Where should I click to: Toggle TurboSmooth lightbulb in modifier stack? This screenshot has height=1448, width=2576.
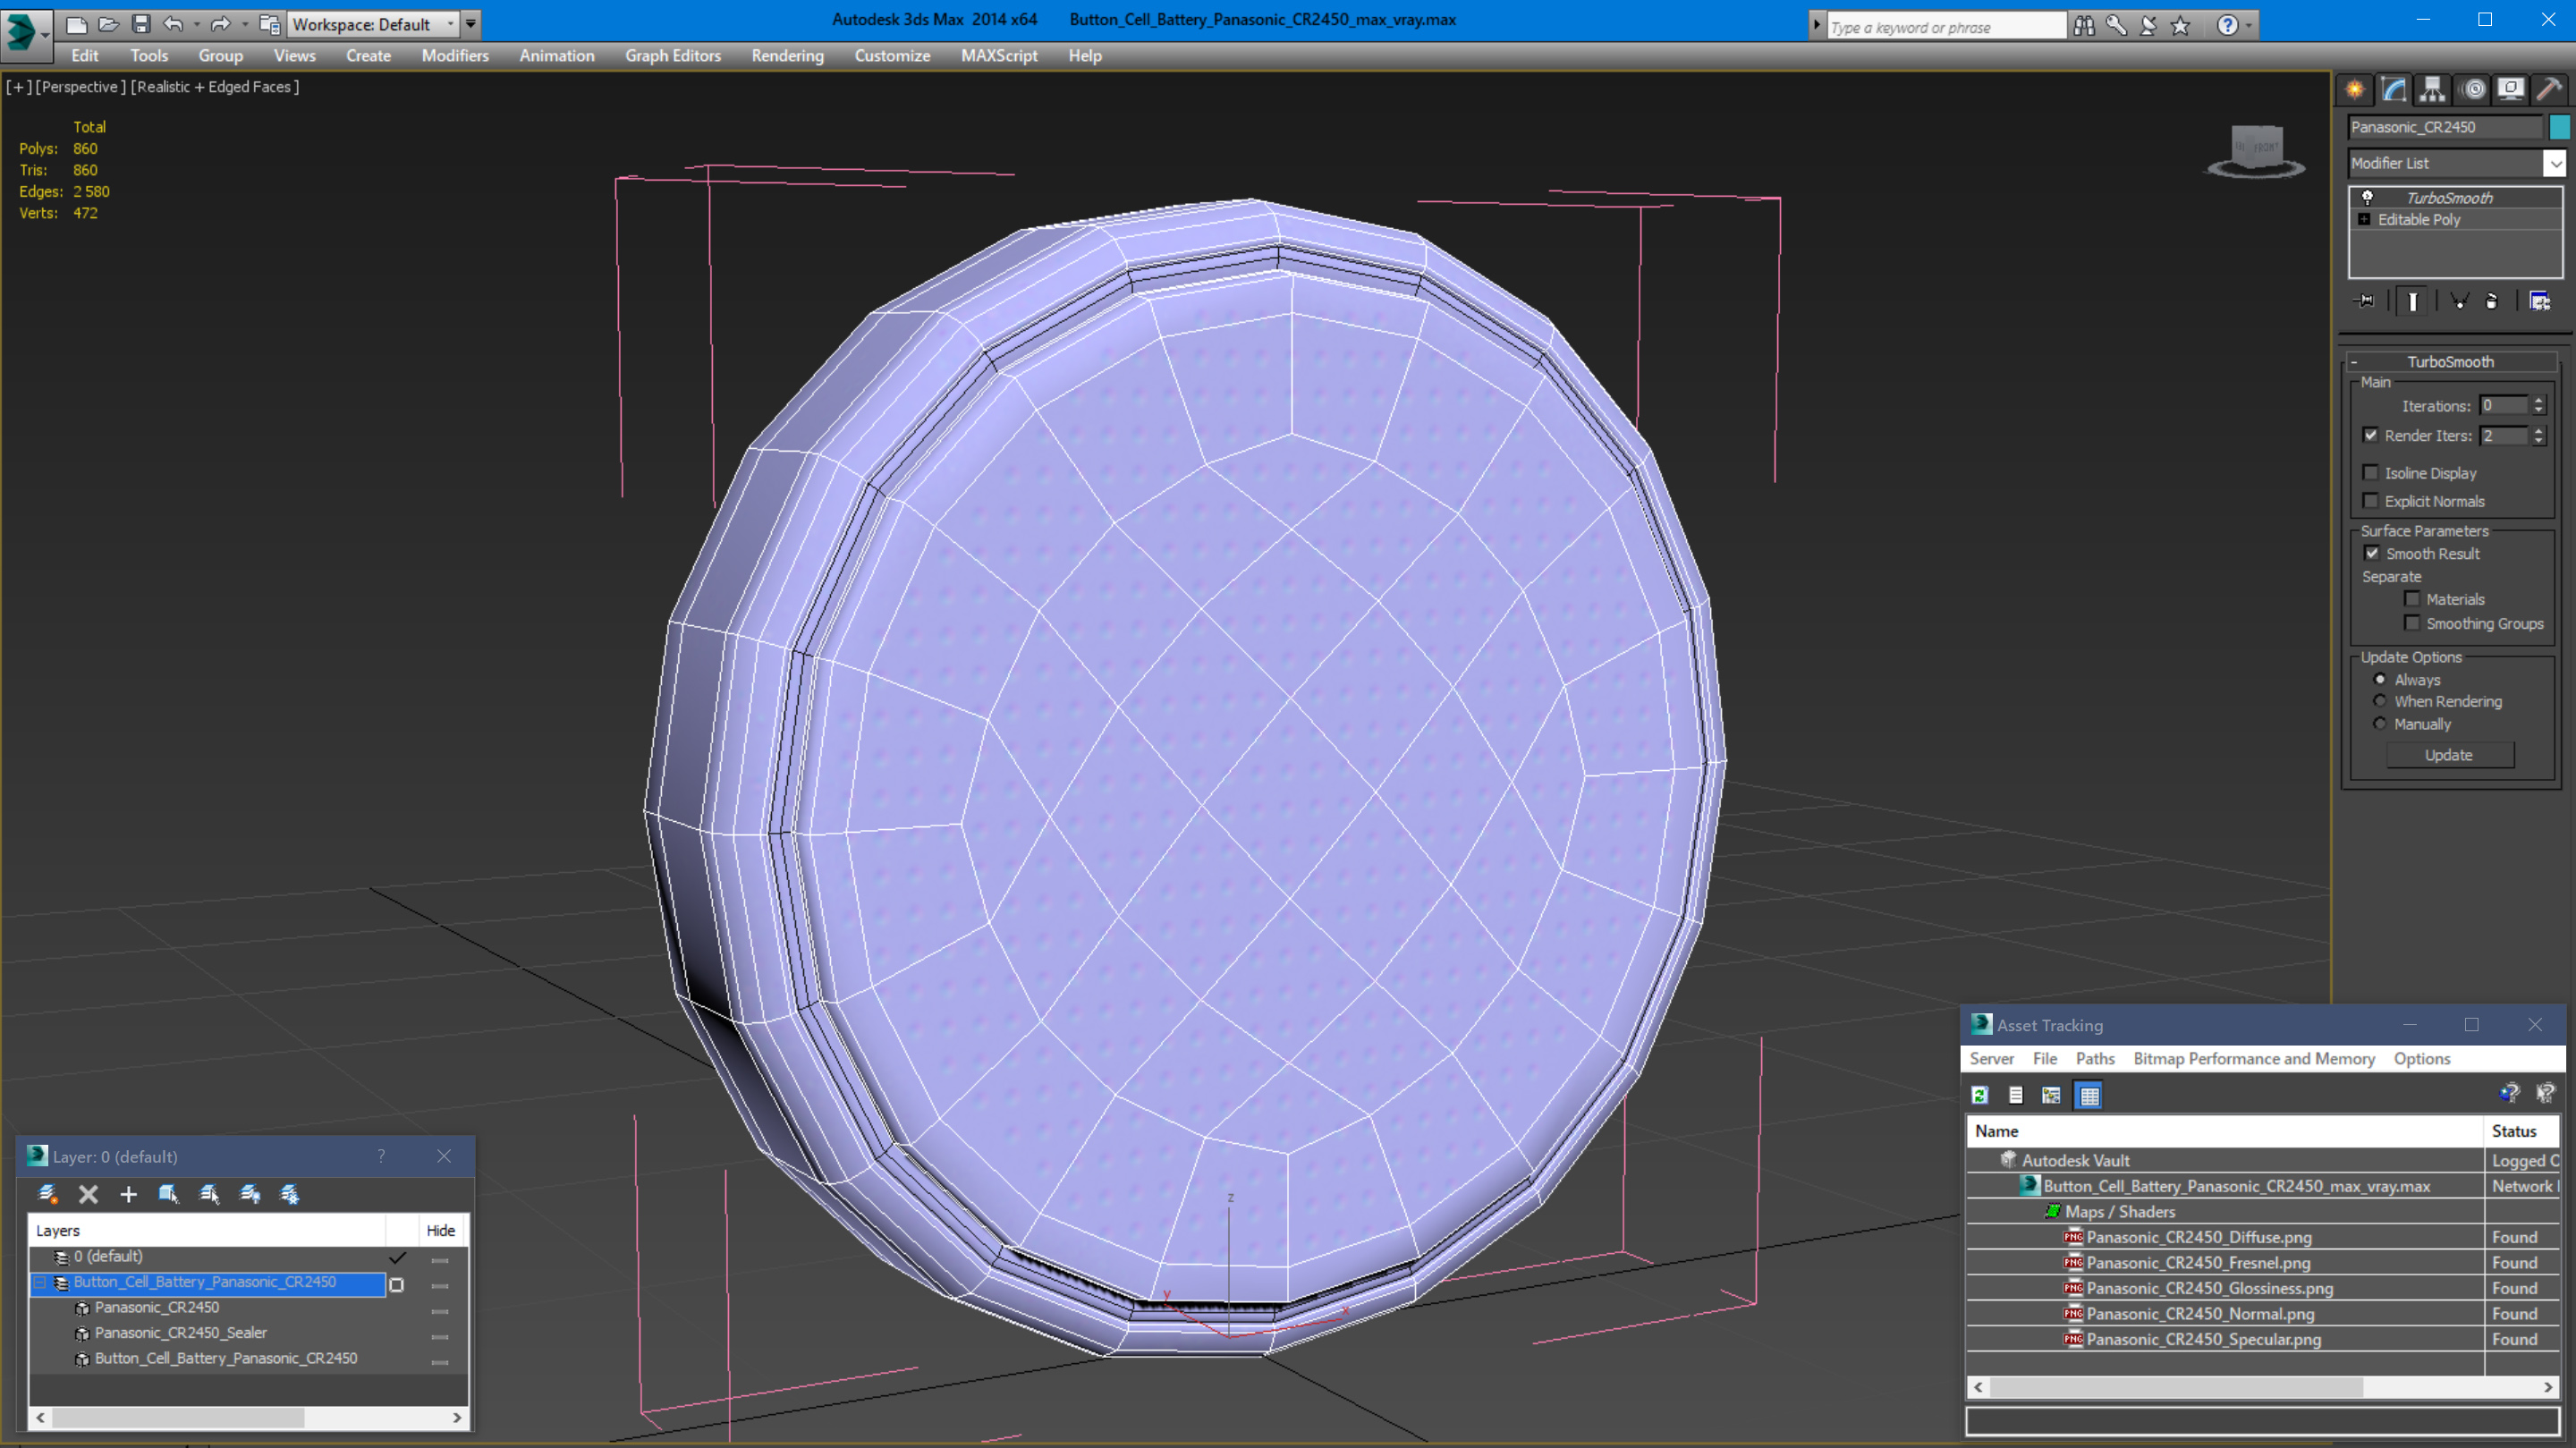(x=2367, y=198)
